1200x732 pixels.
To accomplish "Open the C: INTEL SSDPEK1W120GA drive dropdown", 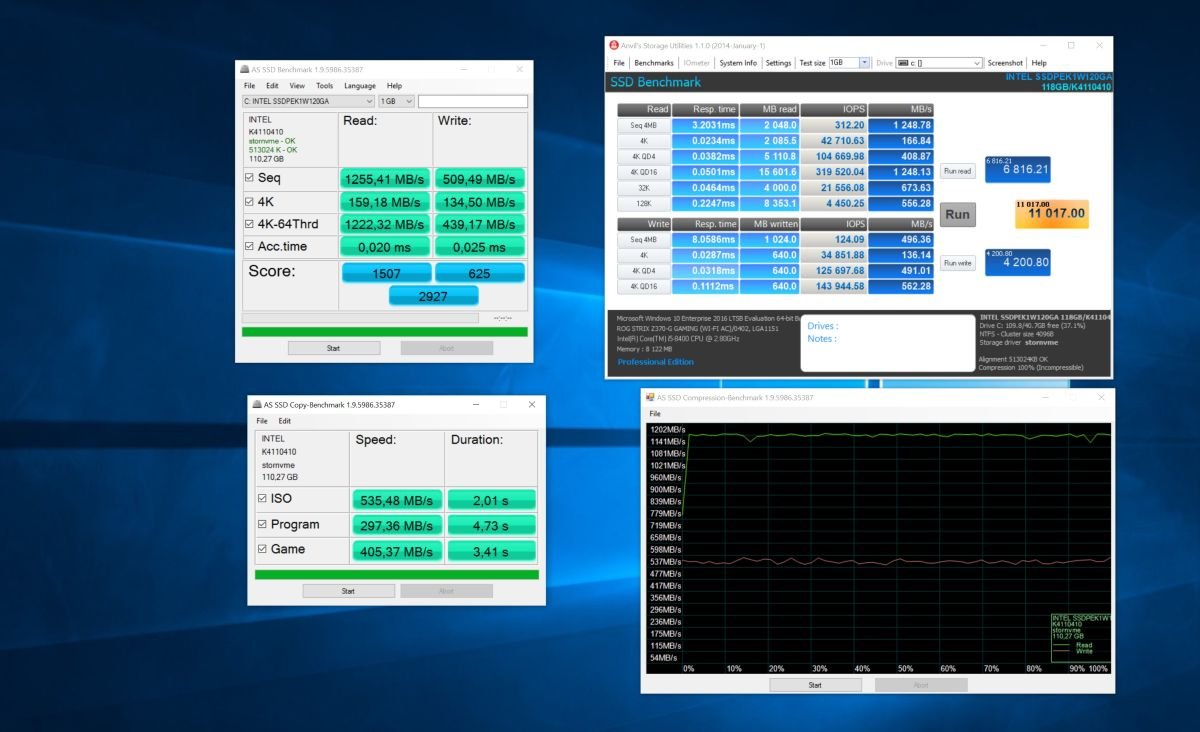I will tap(308, 101).
